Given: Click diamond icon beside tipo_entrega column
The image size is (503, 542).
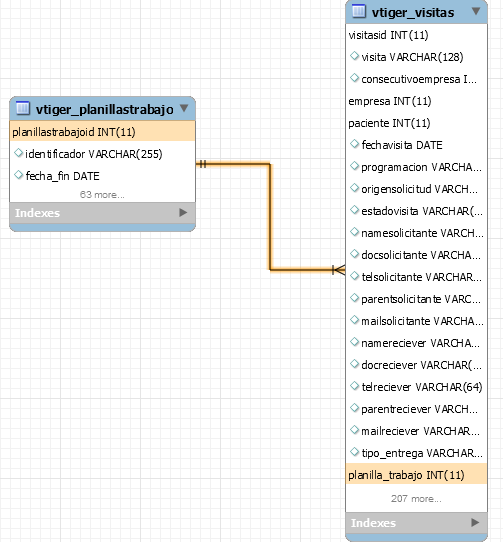Looking at the screenshot, I should tap(354, 452).
